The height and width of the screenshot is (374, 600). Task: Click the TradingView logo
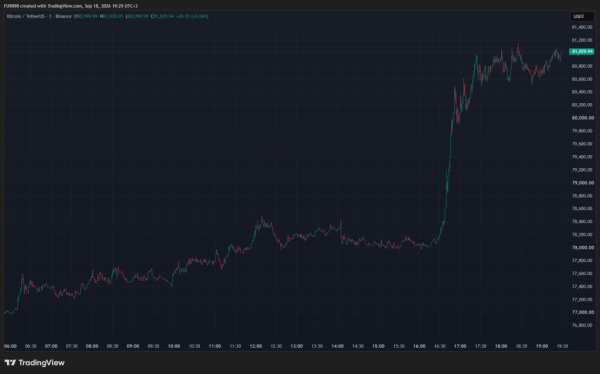point(34,363)
